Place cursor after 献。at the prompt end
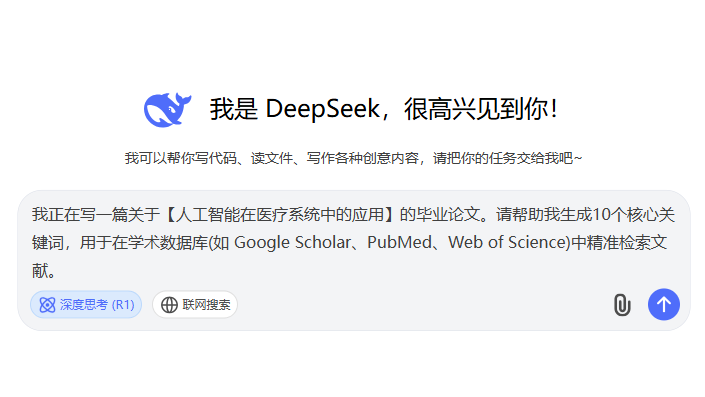The image size is (705, 397). (x=56, y=271)
